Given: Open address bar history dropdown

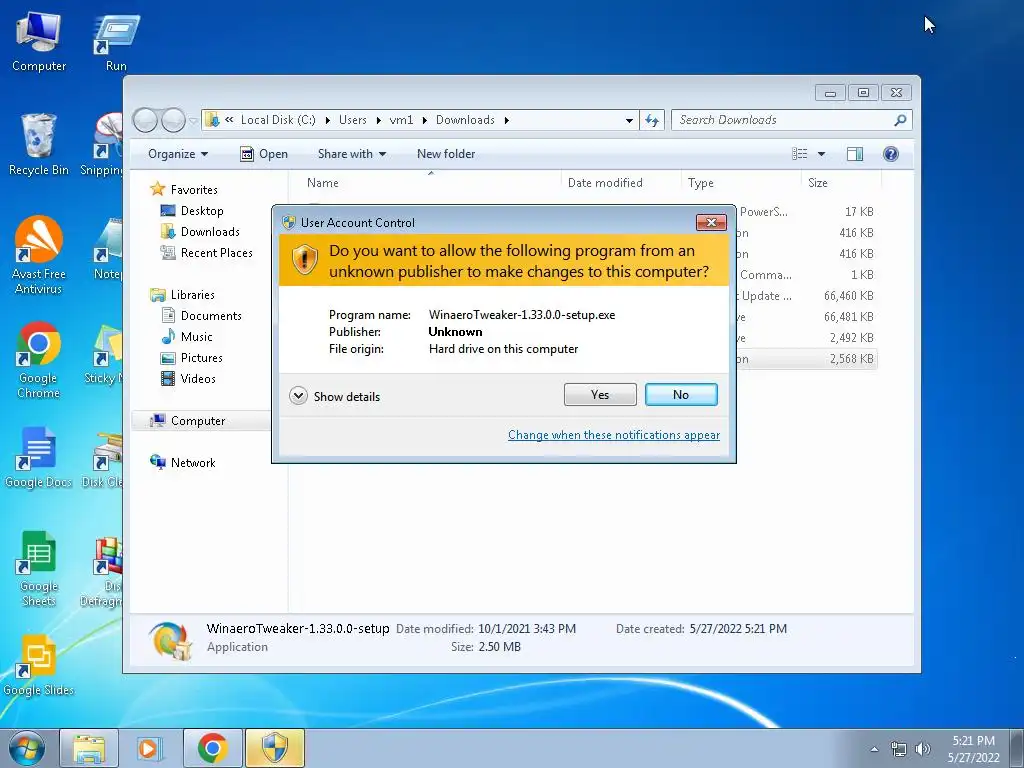Looking at the screenshot, I should (629, 120).
